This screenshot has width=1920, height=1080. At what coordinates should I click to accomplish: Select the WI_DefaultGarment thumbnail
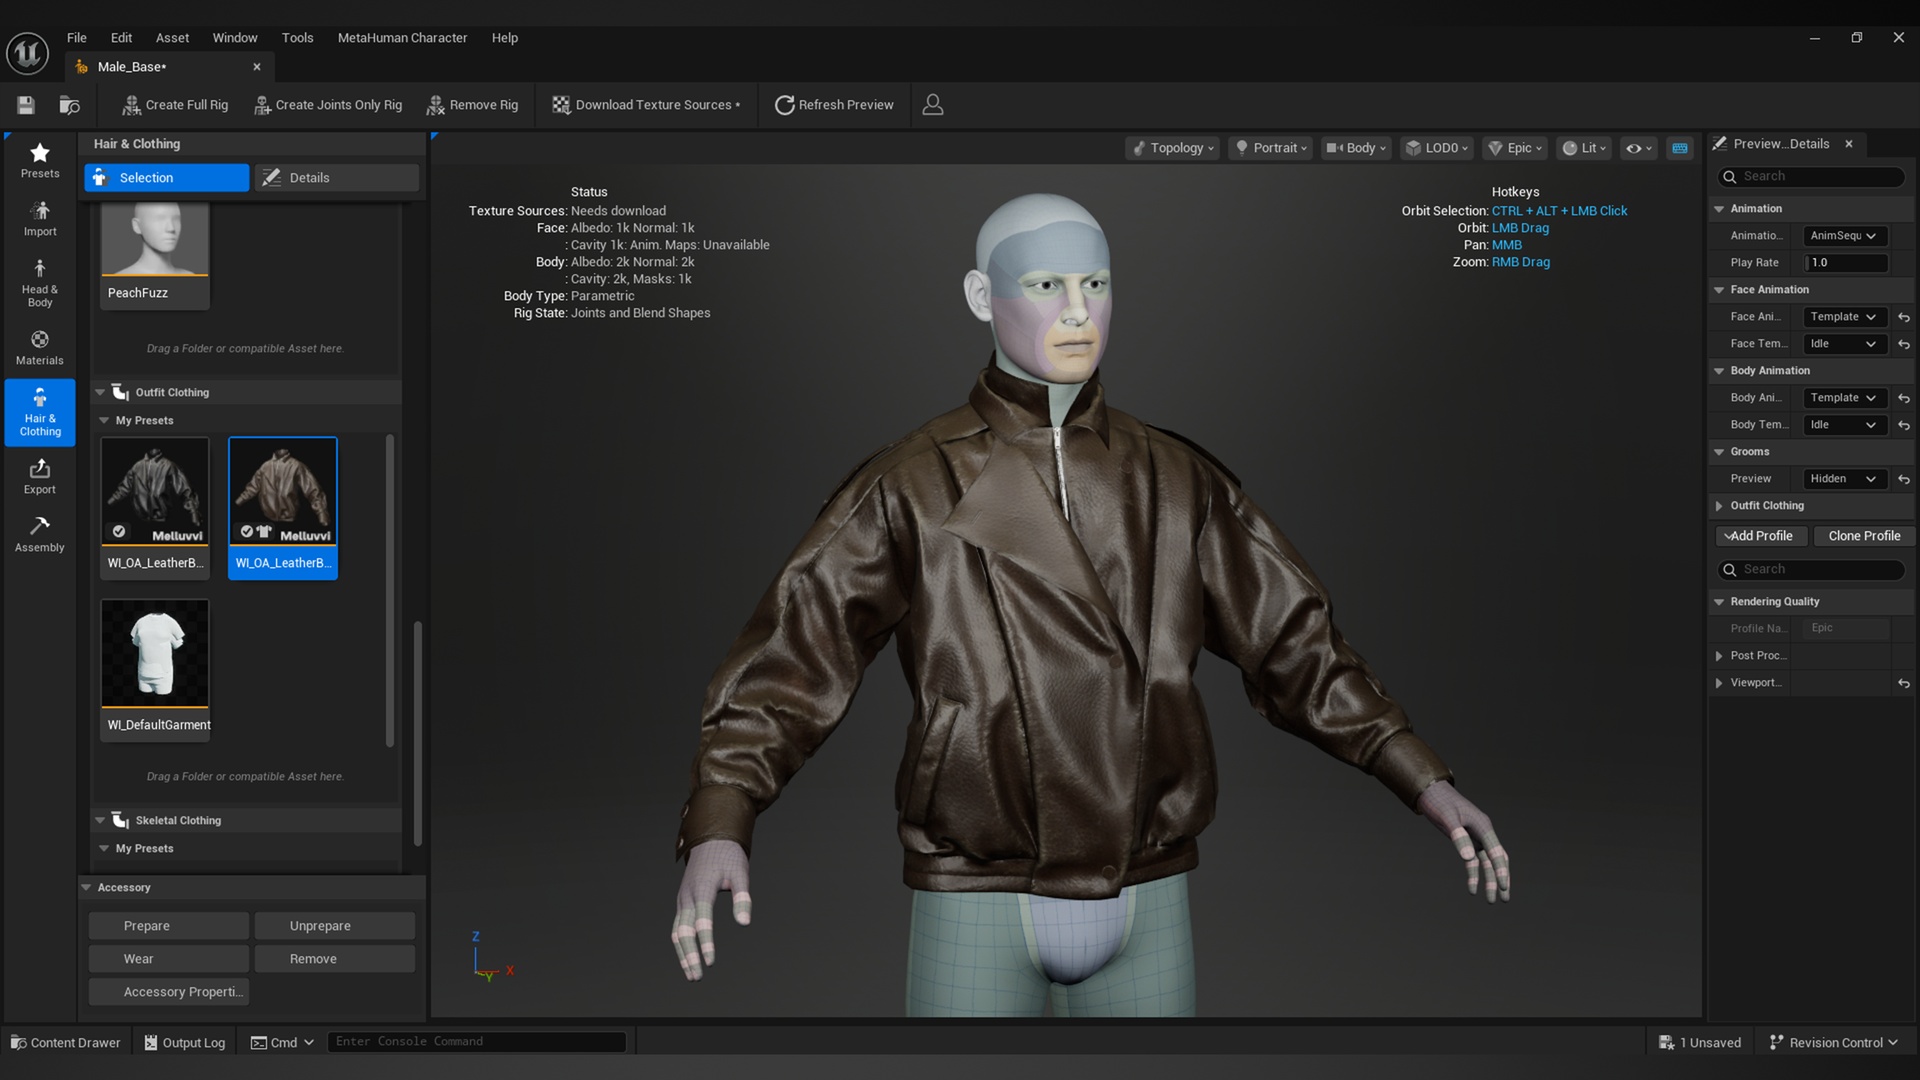[x=155, y=654]
